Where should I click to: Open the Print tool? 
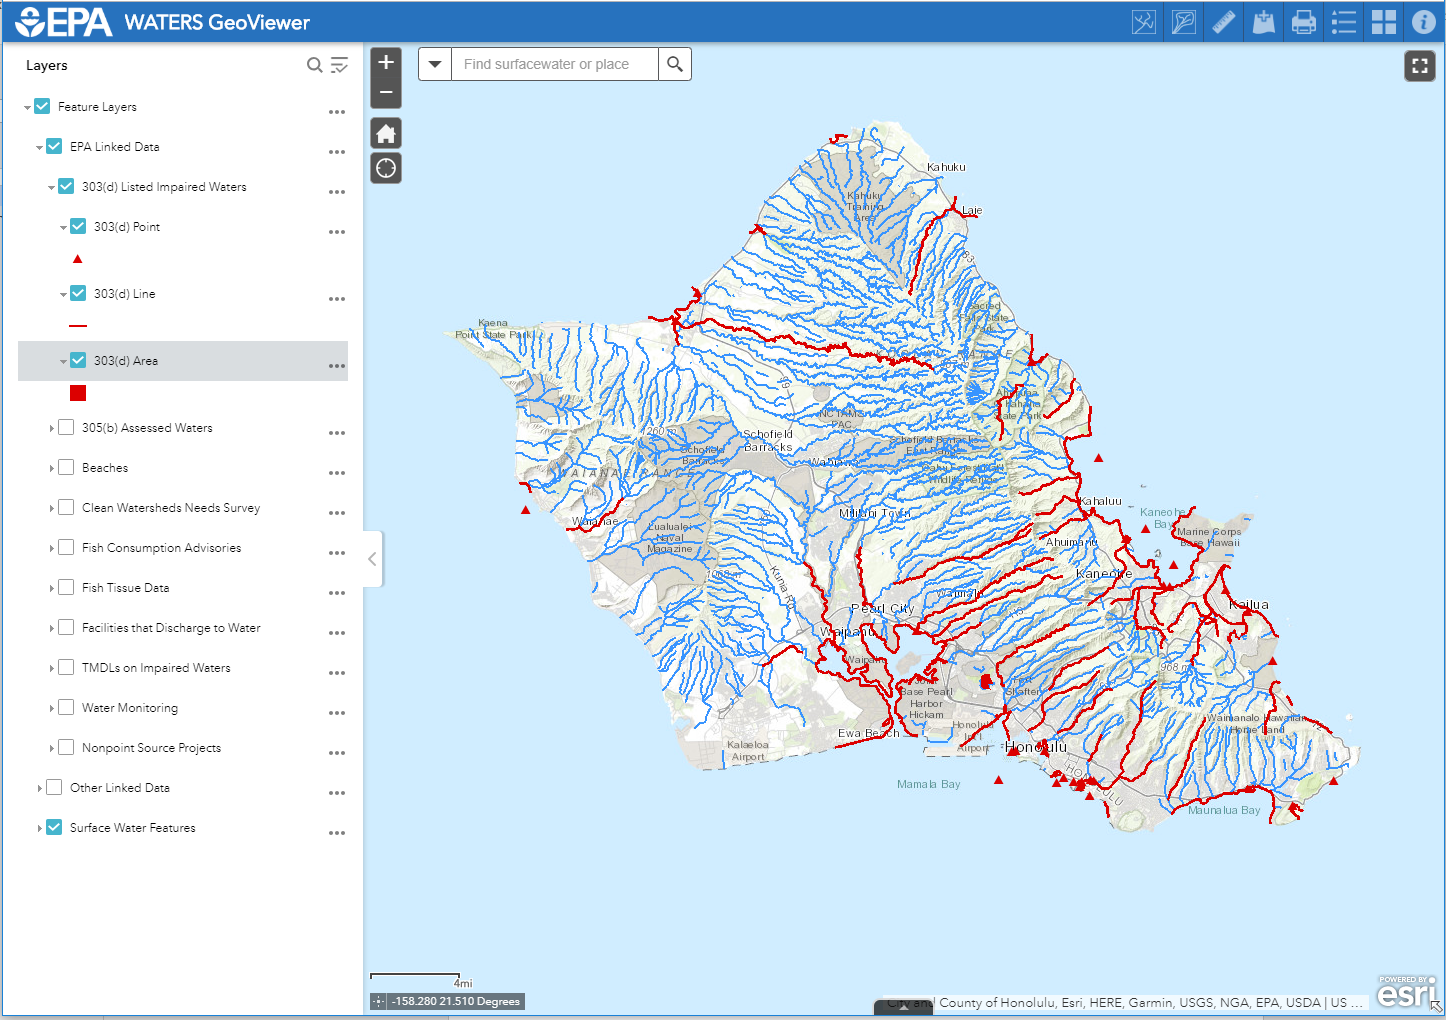(1303, 21)
